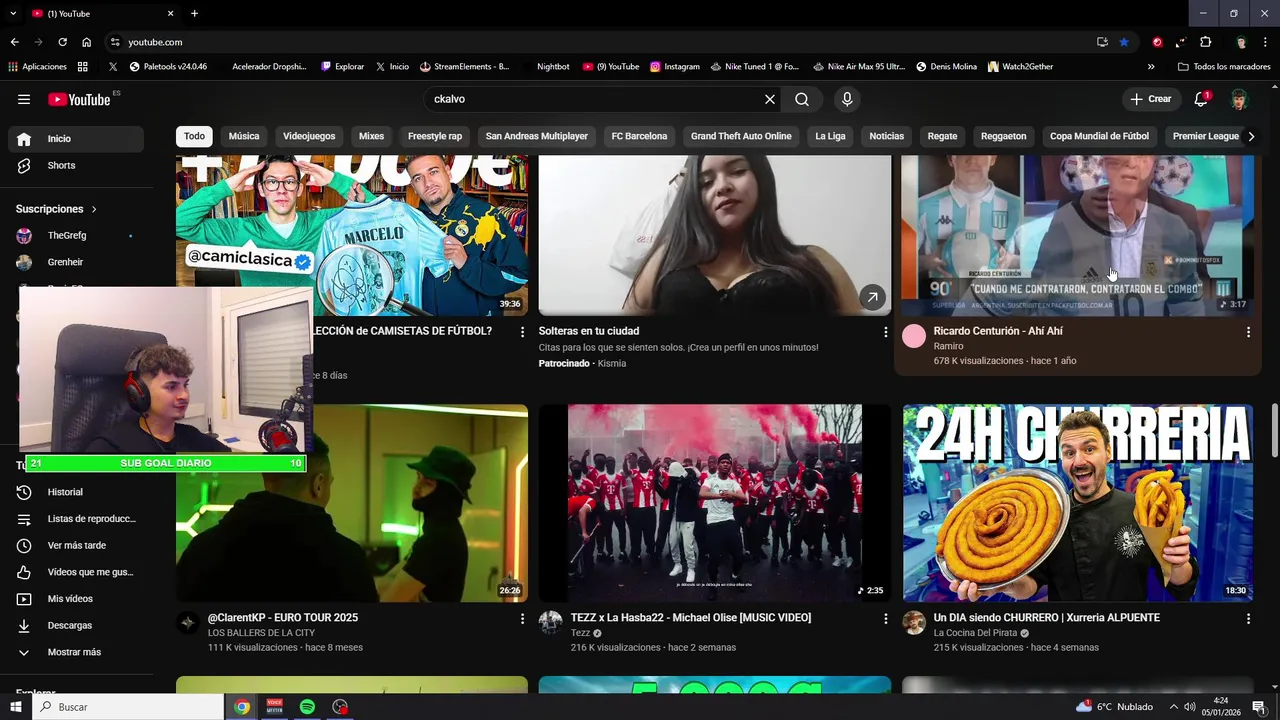Click the Crear button
This screenshot has width=1280, height=720.
pos(1151,99)
